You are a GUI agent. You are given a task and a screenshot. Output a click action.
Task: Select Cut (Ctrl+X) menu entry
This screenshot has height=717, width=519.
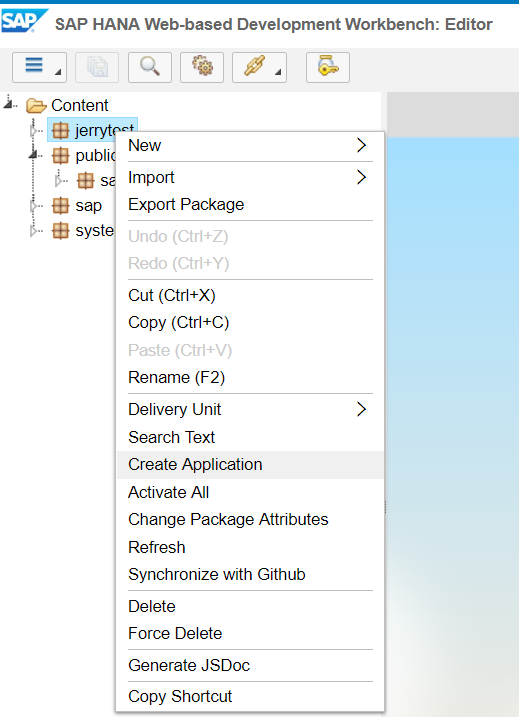(x=250, y=295)
